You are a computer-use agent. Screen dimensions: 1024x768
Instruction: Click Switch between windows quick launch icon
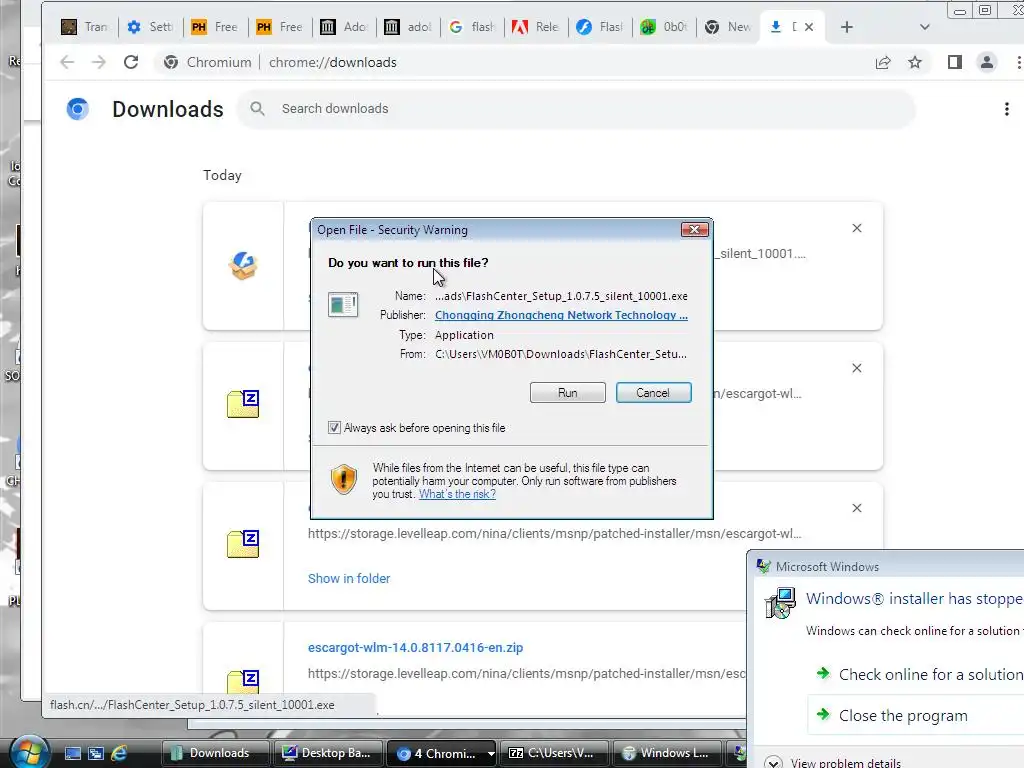96,753
